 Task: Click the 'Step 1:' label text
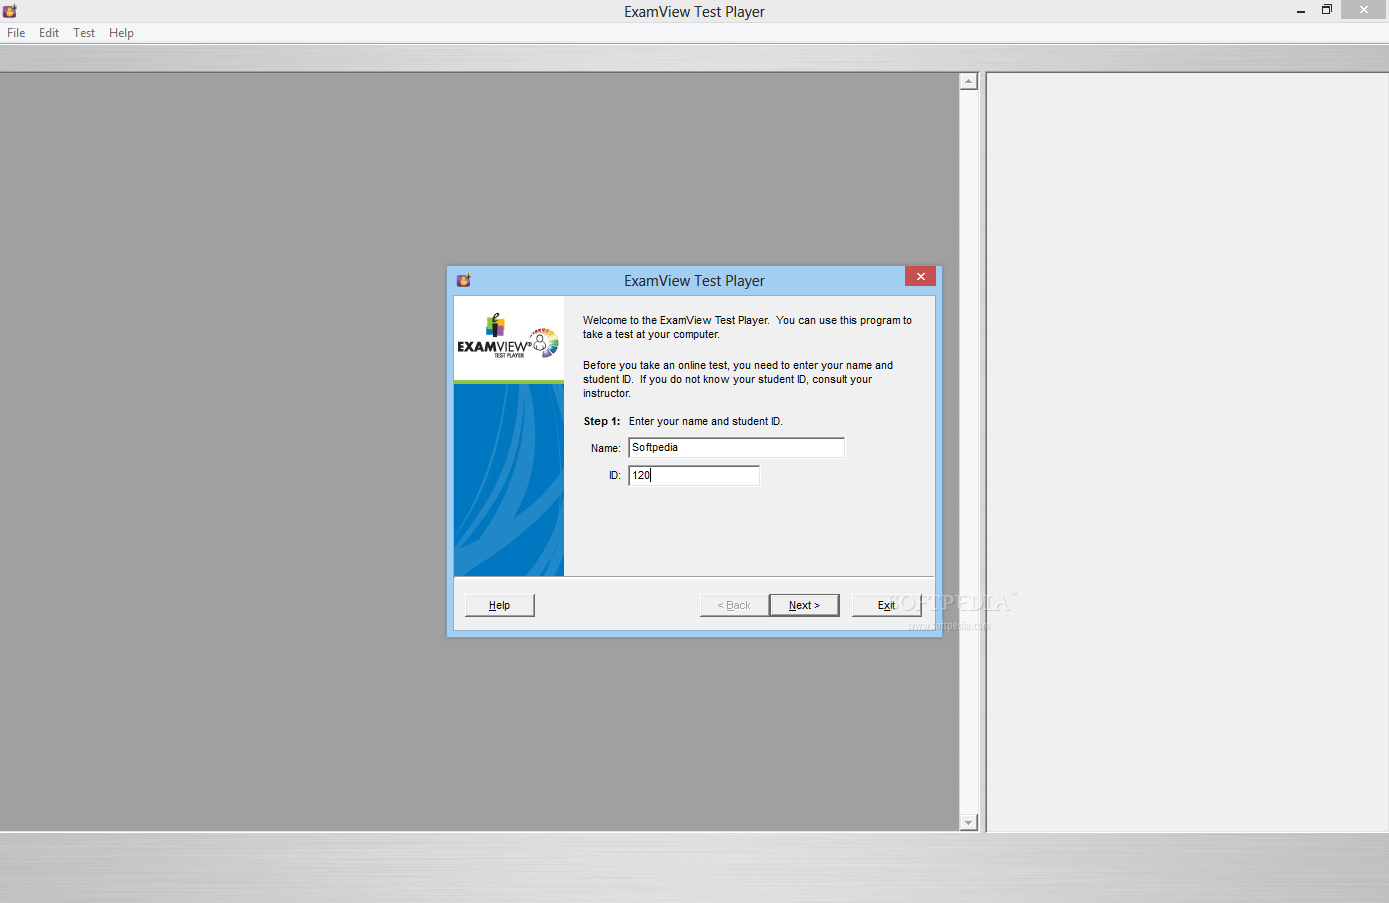[x=602, y=421]
